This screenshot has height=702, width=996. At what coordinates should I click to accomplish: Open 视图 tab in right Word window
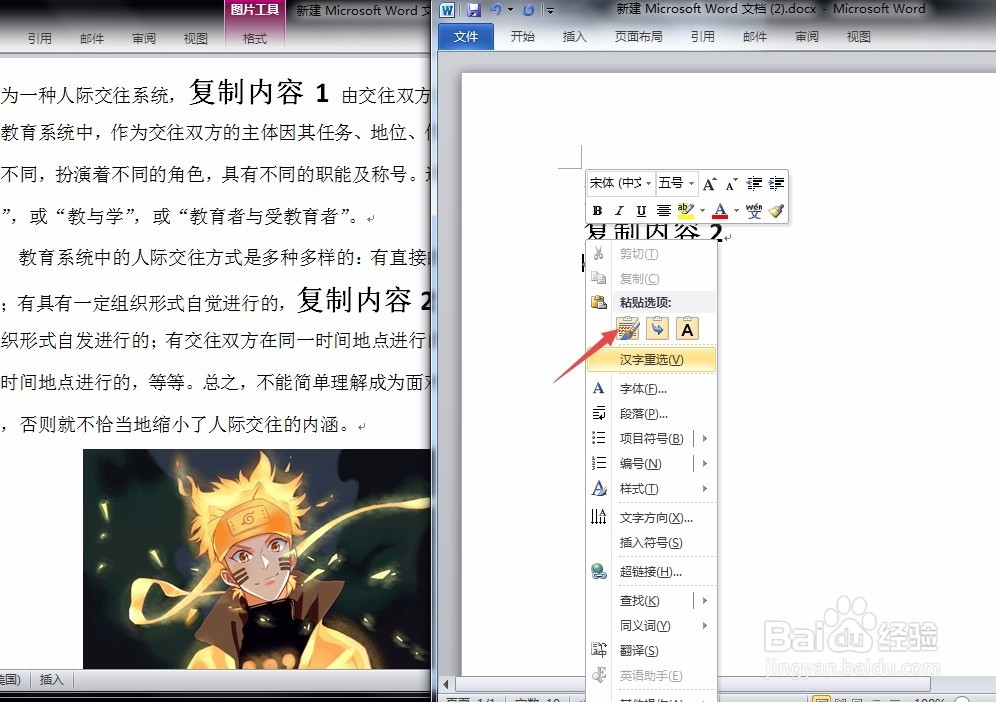coord(858,37)
